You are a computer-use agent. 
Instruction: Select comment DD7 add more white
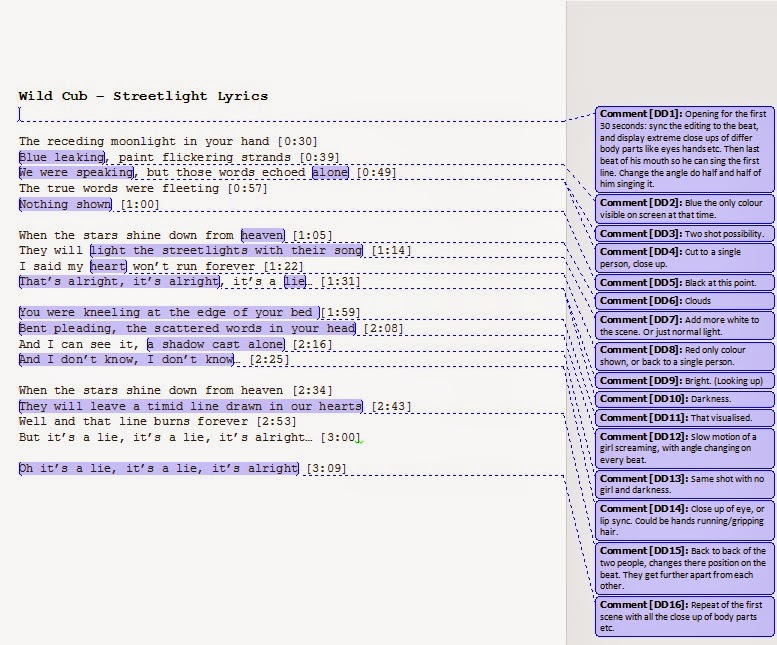point(684,325)
